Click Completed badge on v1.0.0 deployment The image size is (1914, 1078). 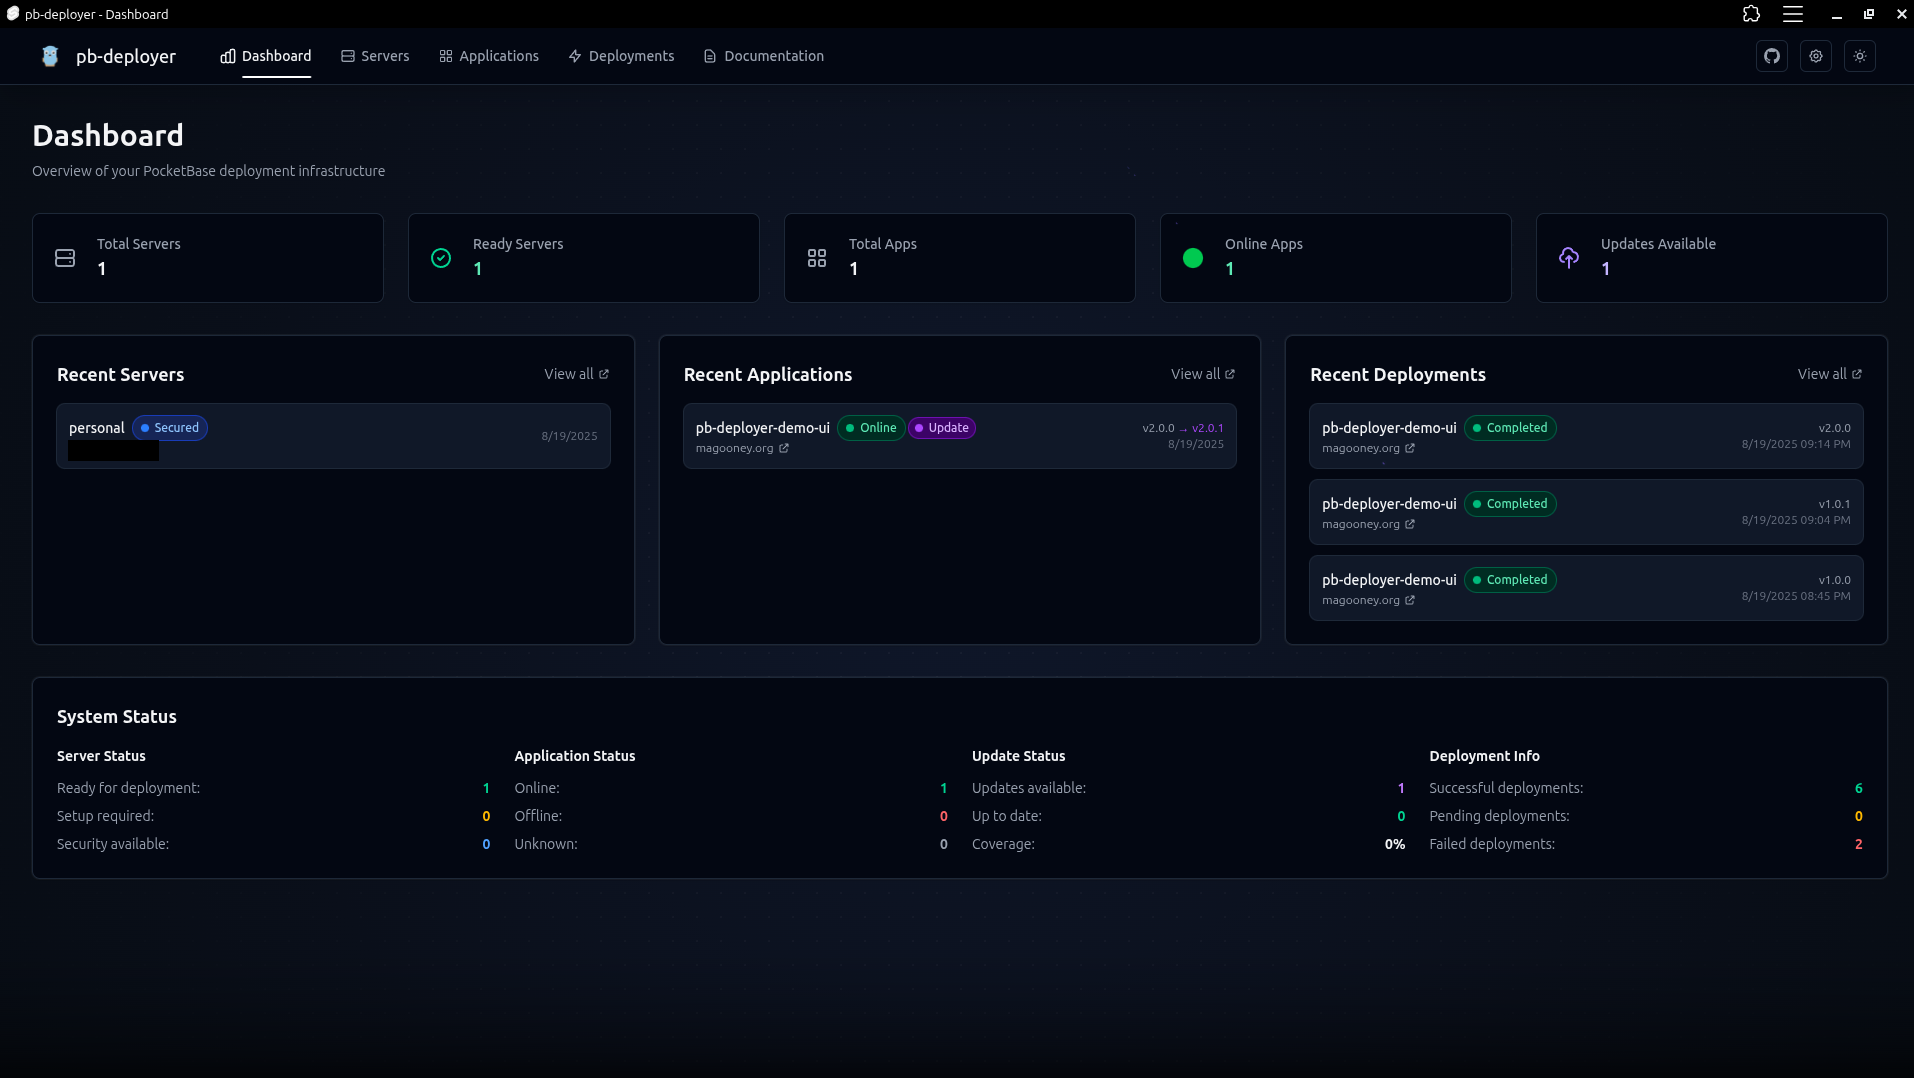(x=1510, y=580)
